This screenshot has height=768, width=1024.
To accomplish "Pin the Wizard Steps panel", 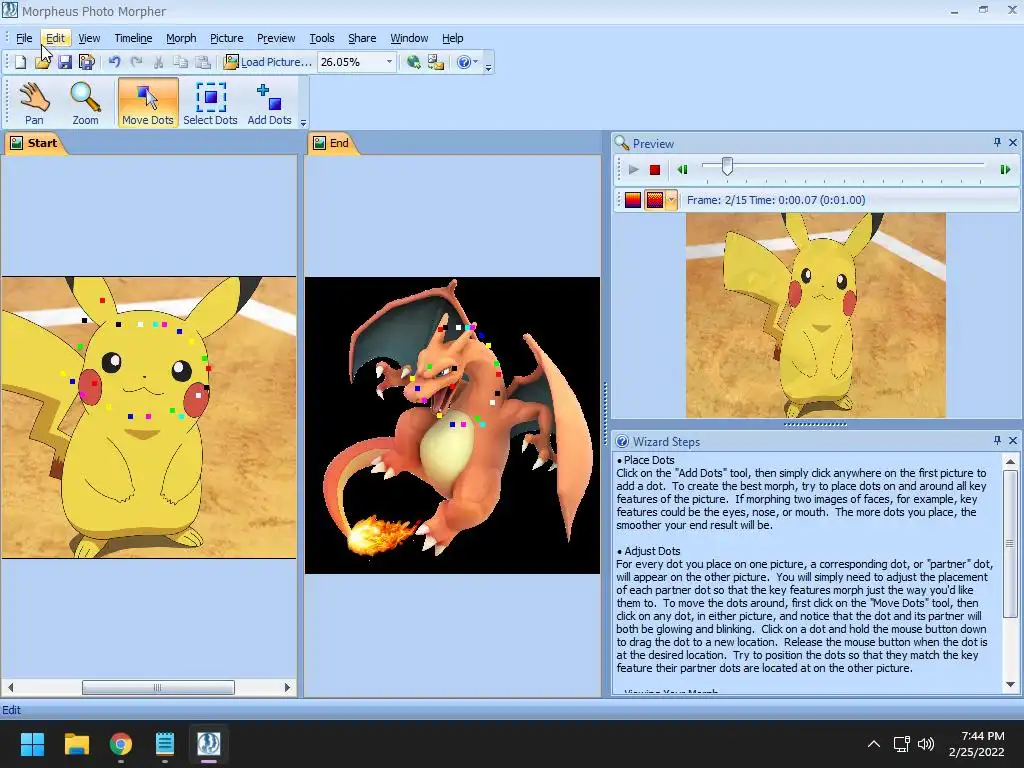I will tap(997, 441).
